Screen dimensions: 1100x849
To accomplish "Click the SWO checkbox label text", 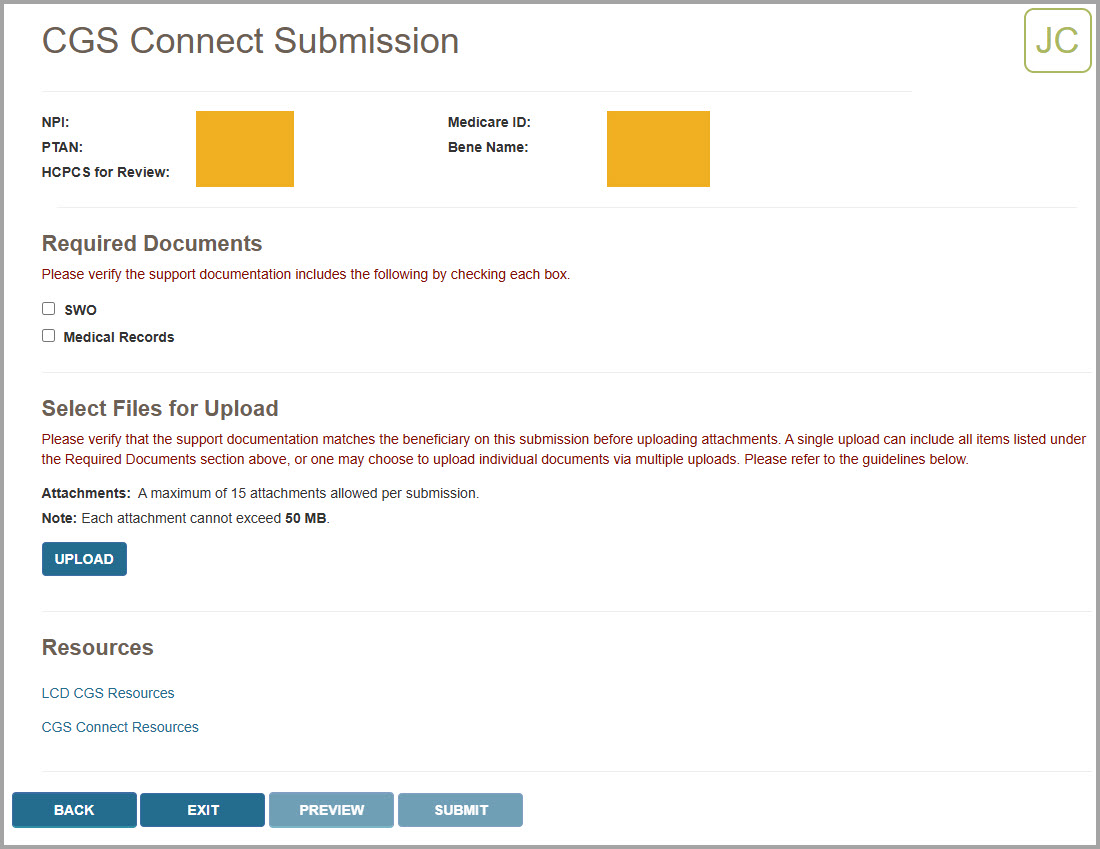I will coord(81,310).
